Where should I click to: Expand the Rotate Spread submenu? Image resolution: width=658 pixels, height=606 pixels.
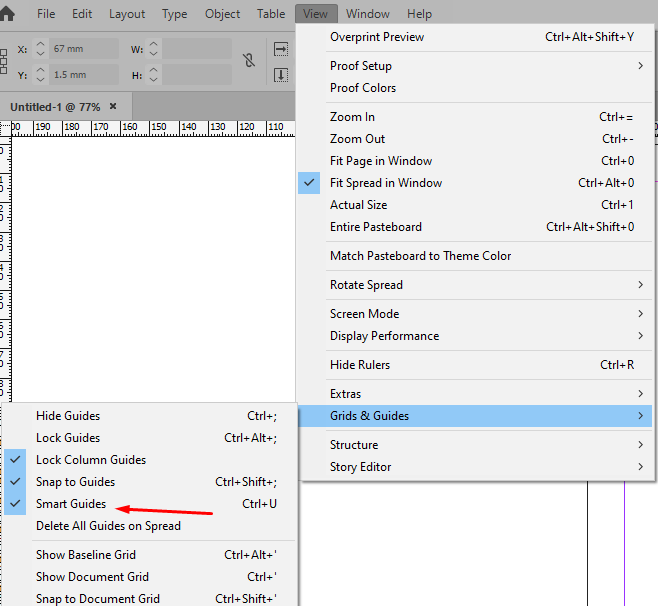tap(475, 285)
